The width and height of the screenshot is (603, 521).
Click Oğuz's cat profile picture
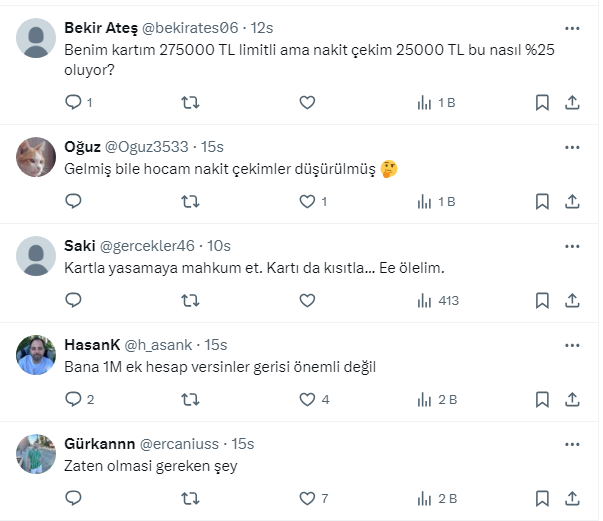coord(37,157)
